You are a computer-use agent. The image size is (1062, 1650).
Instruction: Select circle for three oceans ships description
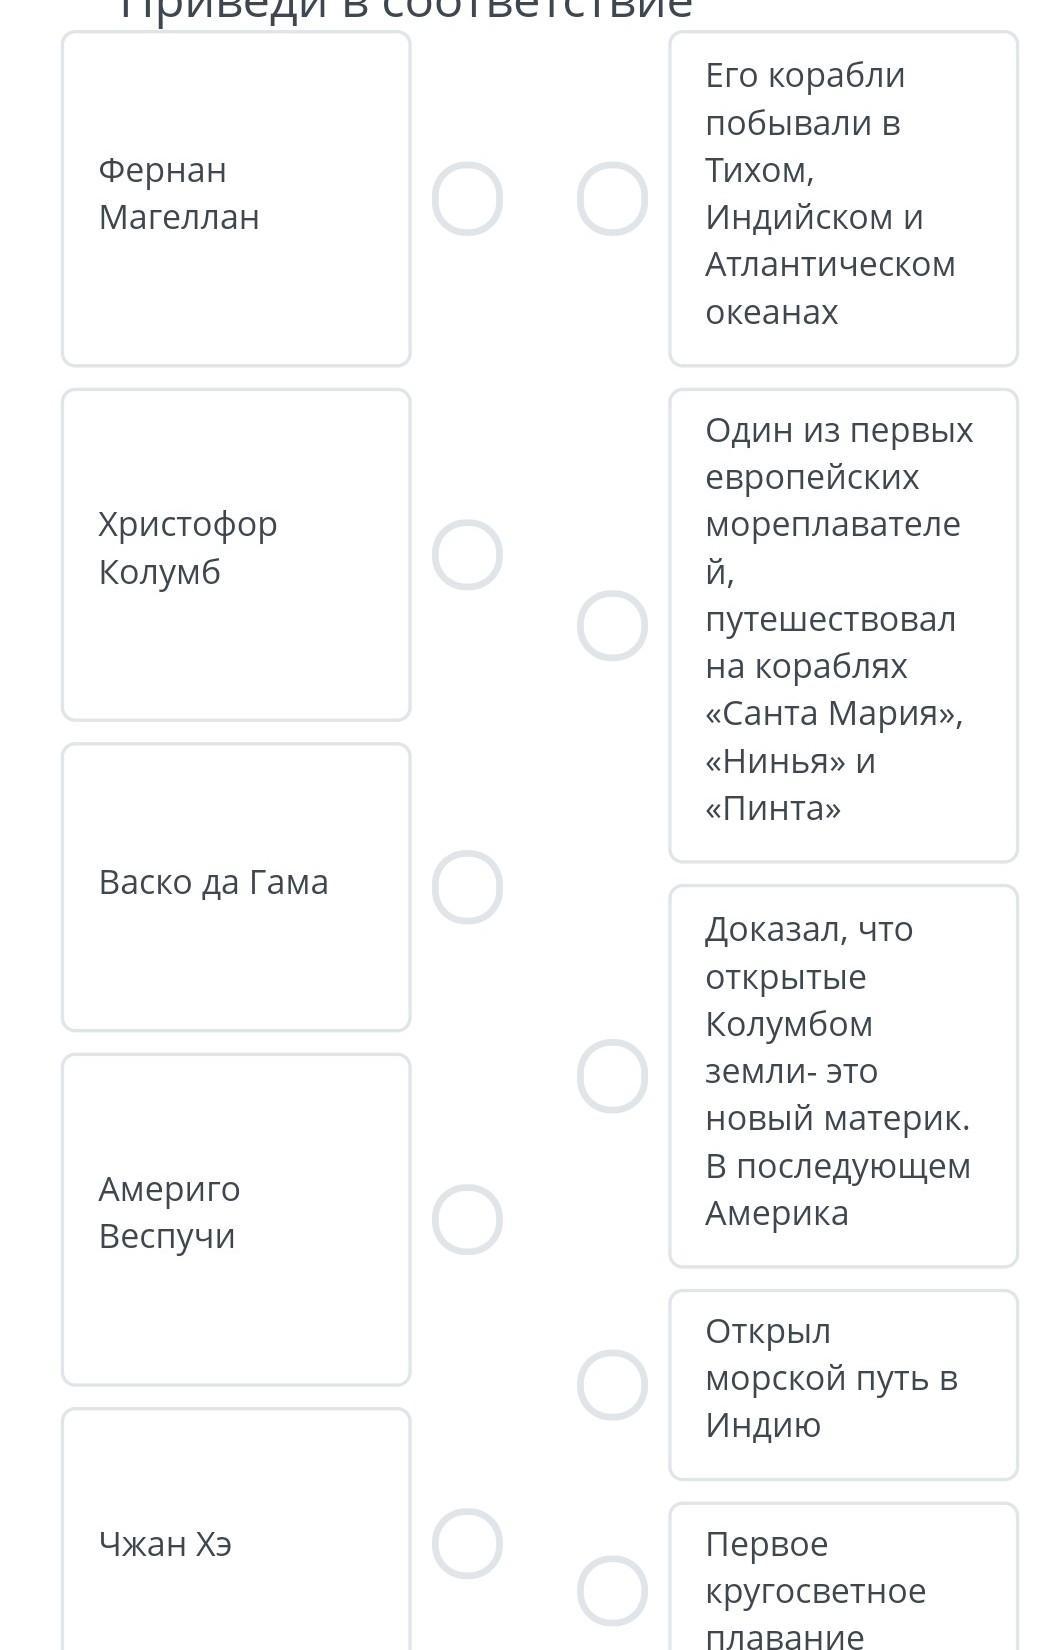click(x=612, y=198)
